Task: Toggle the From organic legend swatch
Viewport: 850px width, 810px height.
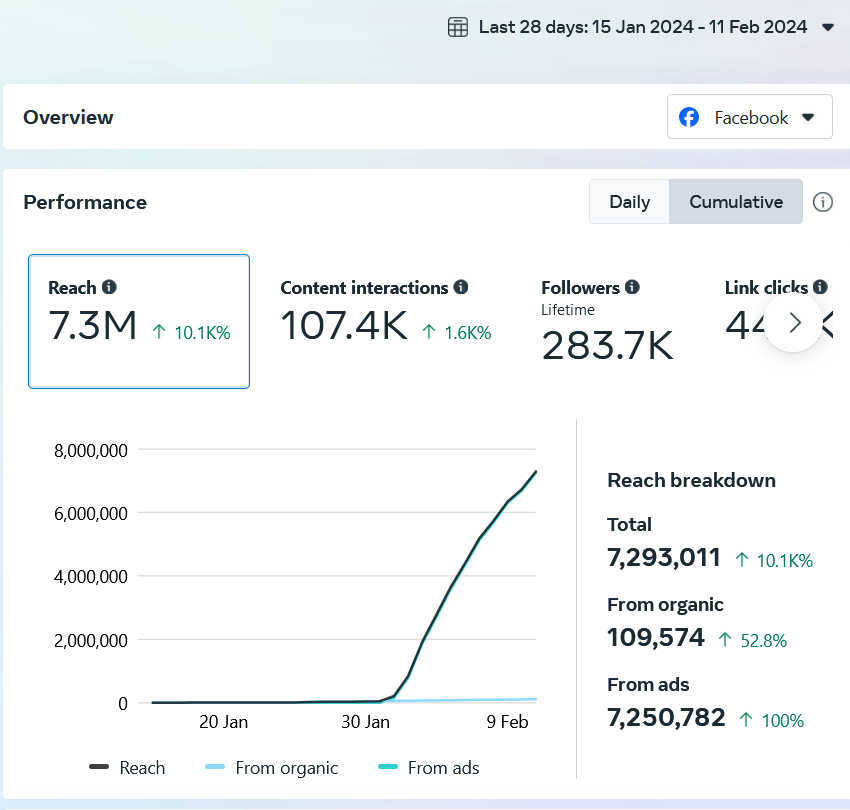Action: tap(215, 768)
